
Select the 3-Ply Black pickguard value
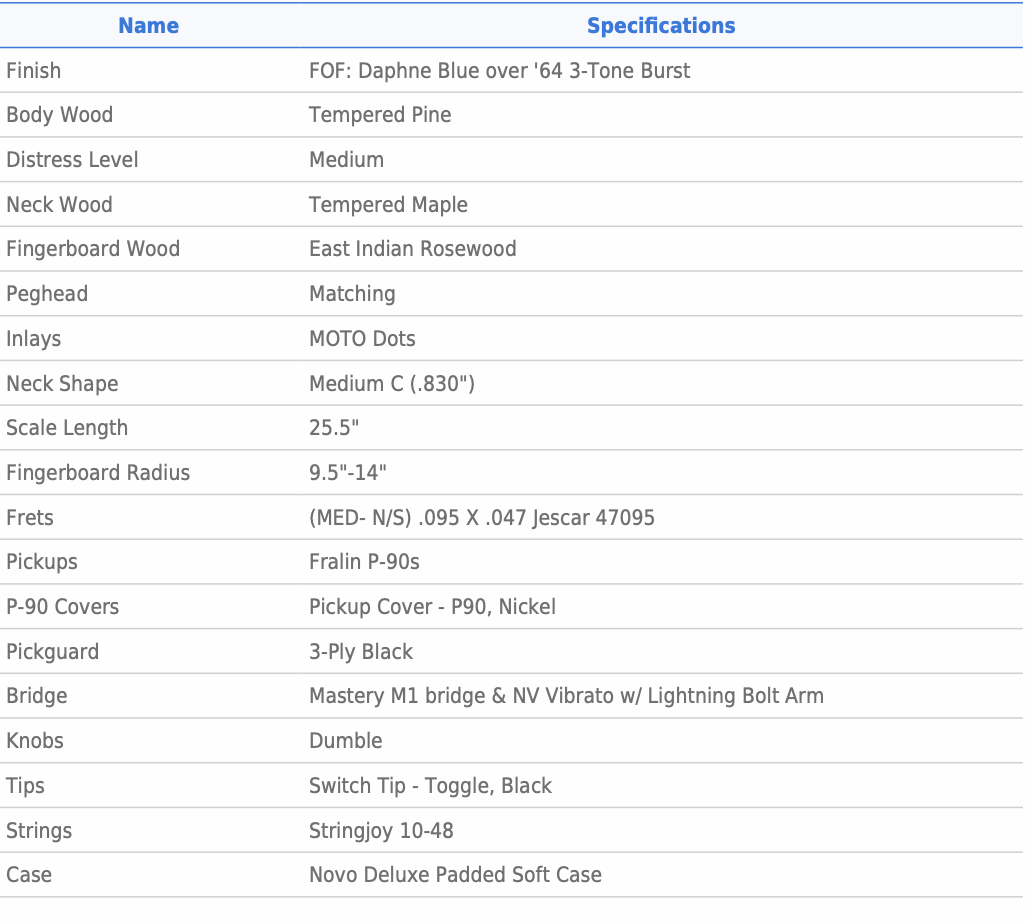(361, 652)
